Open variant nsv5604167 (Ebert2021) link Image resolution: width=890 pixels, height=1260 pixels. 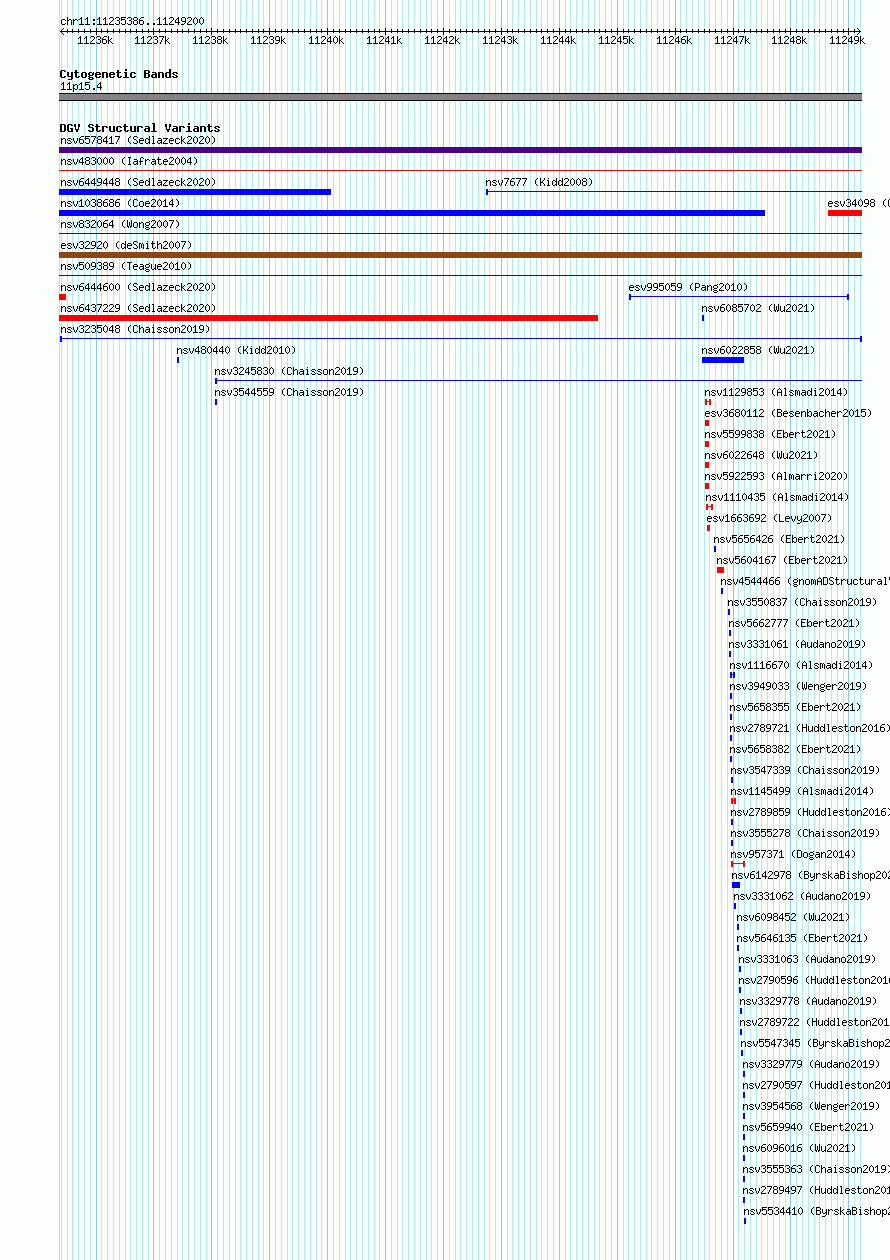pyautogui.click(x=782, y=560)
